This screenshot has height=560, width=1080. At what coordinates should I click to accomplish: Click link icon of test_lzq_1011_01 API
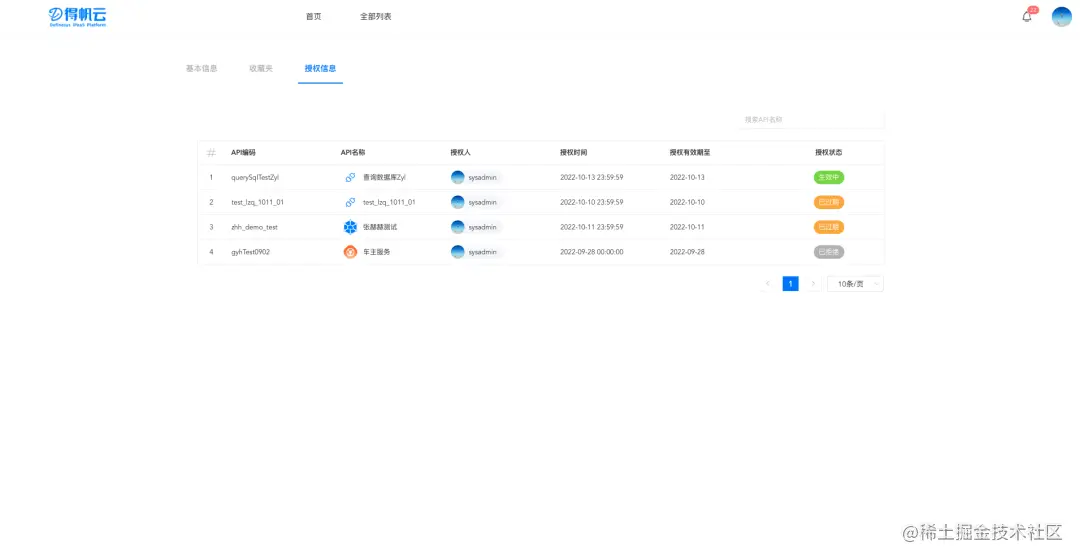click(350, 202)
